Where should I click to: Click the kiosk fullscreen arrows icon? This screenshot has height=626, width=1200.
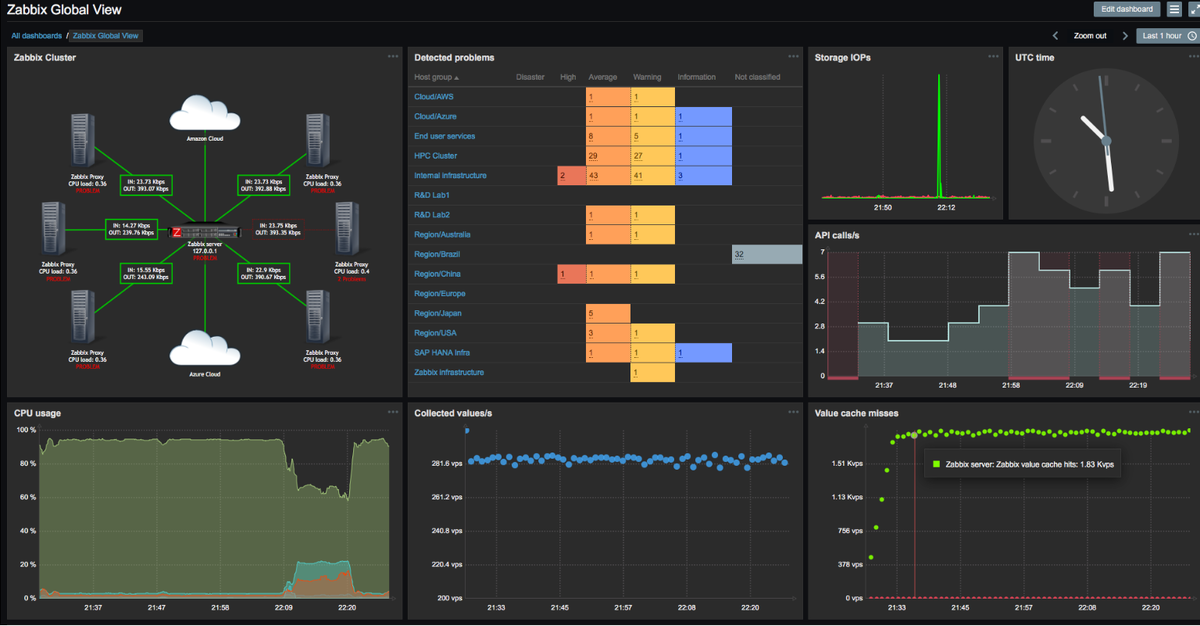(1194, 9)
